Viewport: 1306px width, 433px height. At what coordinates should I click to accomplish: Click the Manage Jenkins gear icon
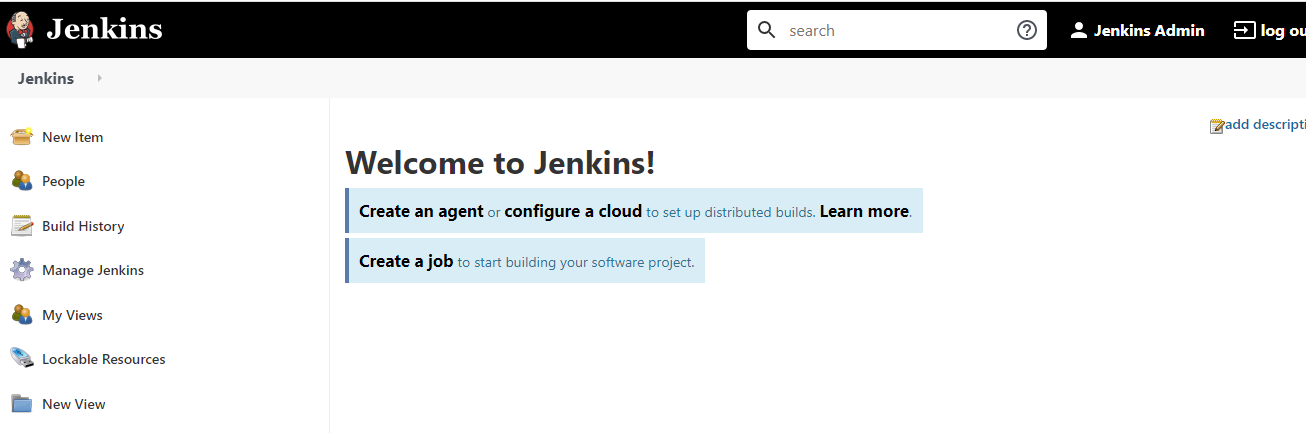point(22,270)
